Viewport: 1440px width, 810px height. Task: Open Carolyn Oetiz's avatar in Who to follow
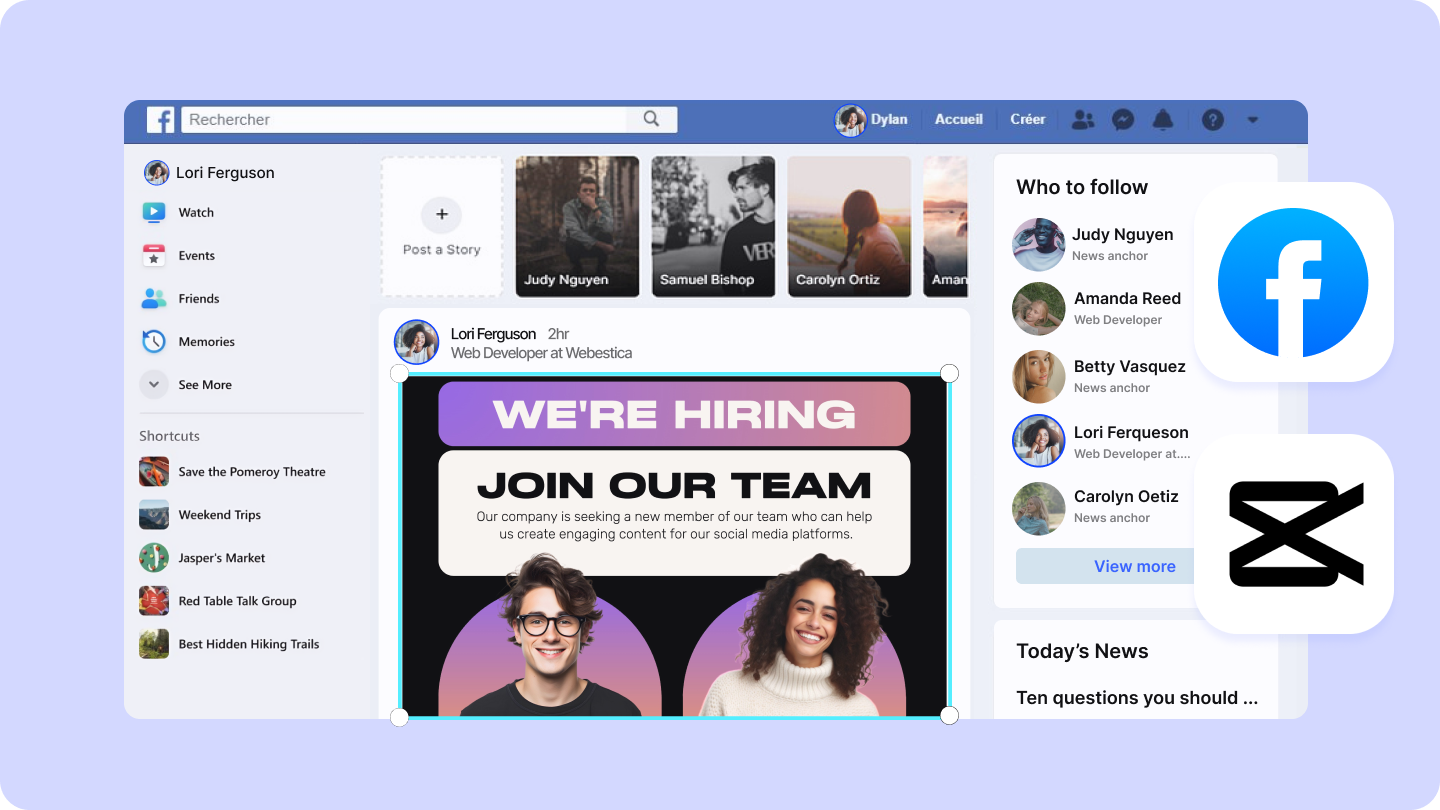pyautogui.click(x=1038, y=508)
